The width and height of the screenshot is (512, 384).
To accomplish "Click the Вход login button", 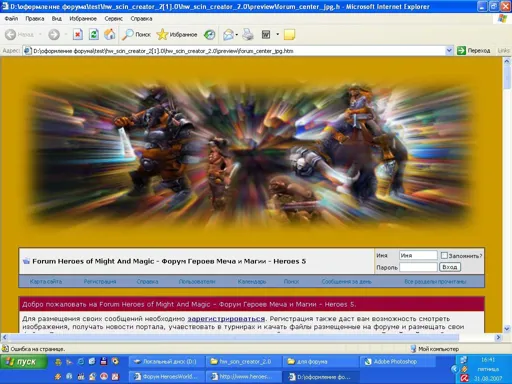I will click(450, 267).
